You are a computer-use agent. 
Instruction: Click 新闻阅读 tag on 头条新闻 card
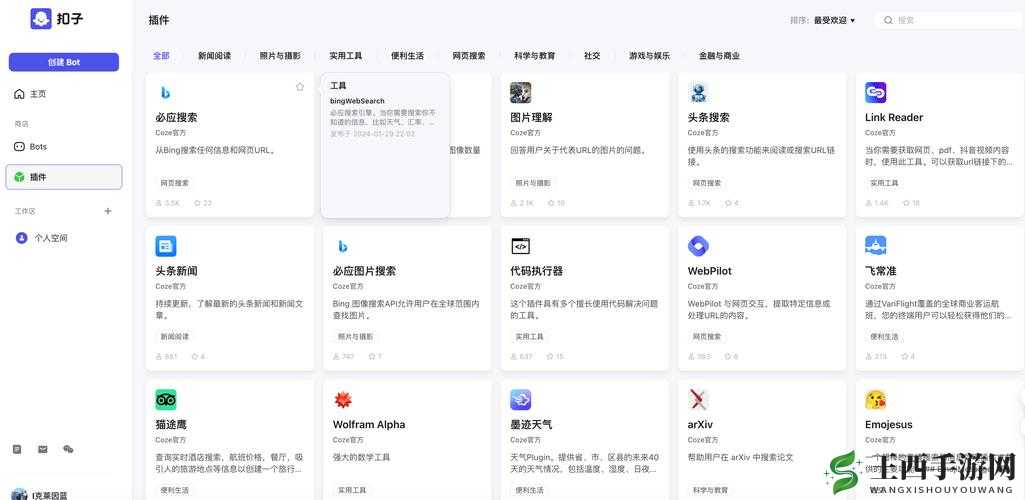click(x=175, y=337)
